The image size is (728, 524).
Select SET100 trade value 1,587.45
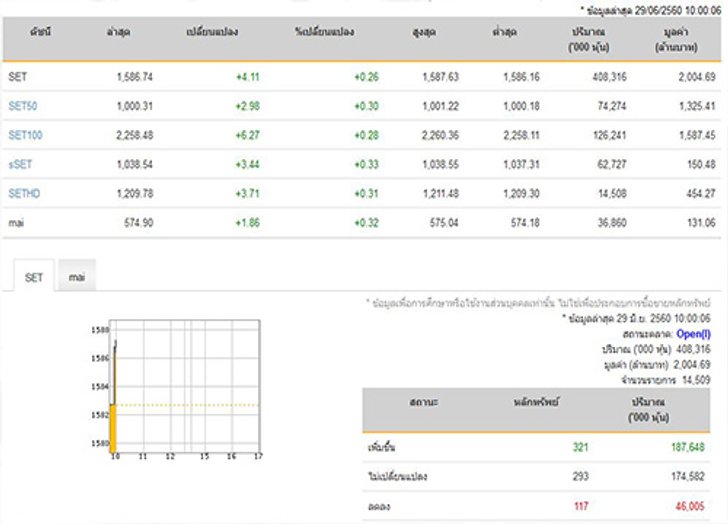[x=697, y=135]
